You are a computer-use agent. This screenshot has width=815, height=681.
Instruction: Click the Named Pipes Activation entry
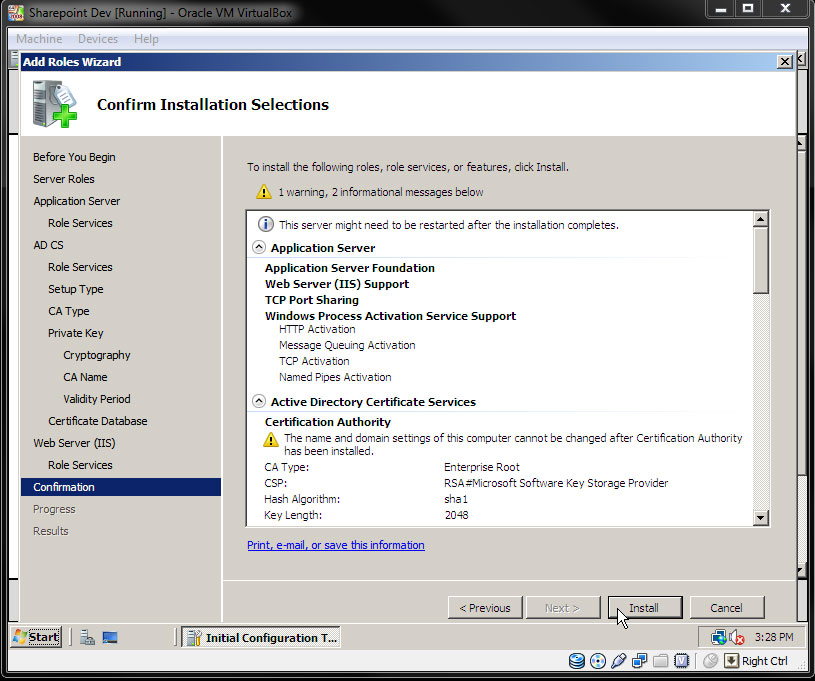pos(335,377)
